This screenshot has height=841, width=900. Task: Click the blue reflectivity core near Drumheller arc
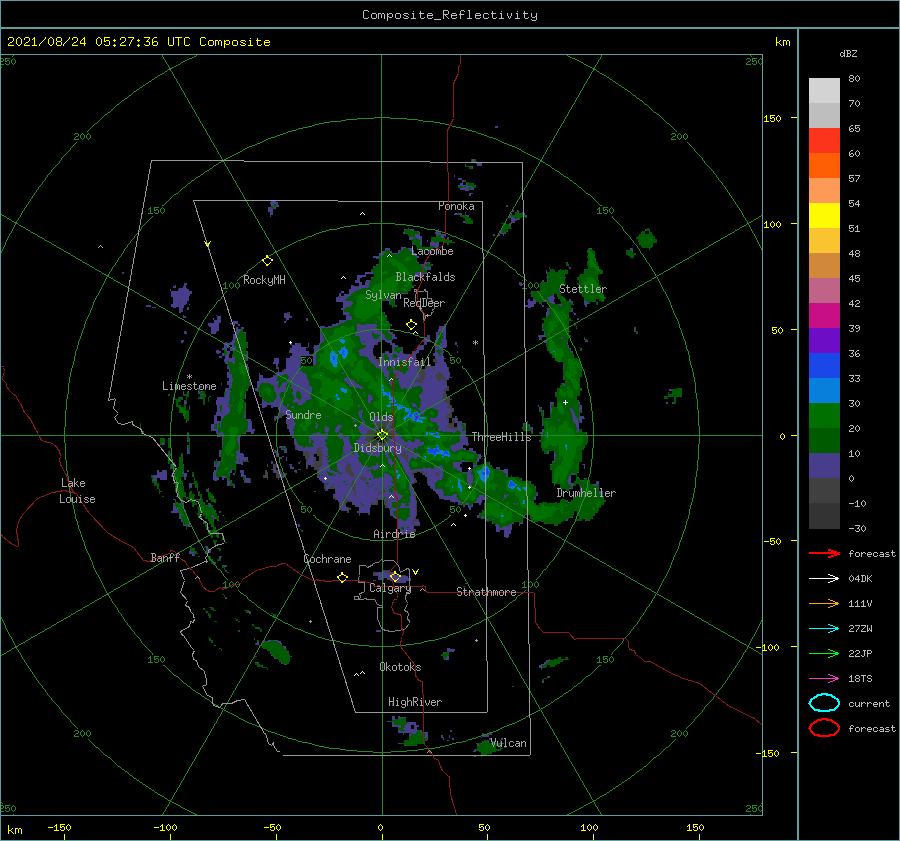[484, 474]
